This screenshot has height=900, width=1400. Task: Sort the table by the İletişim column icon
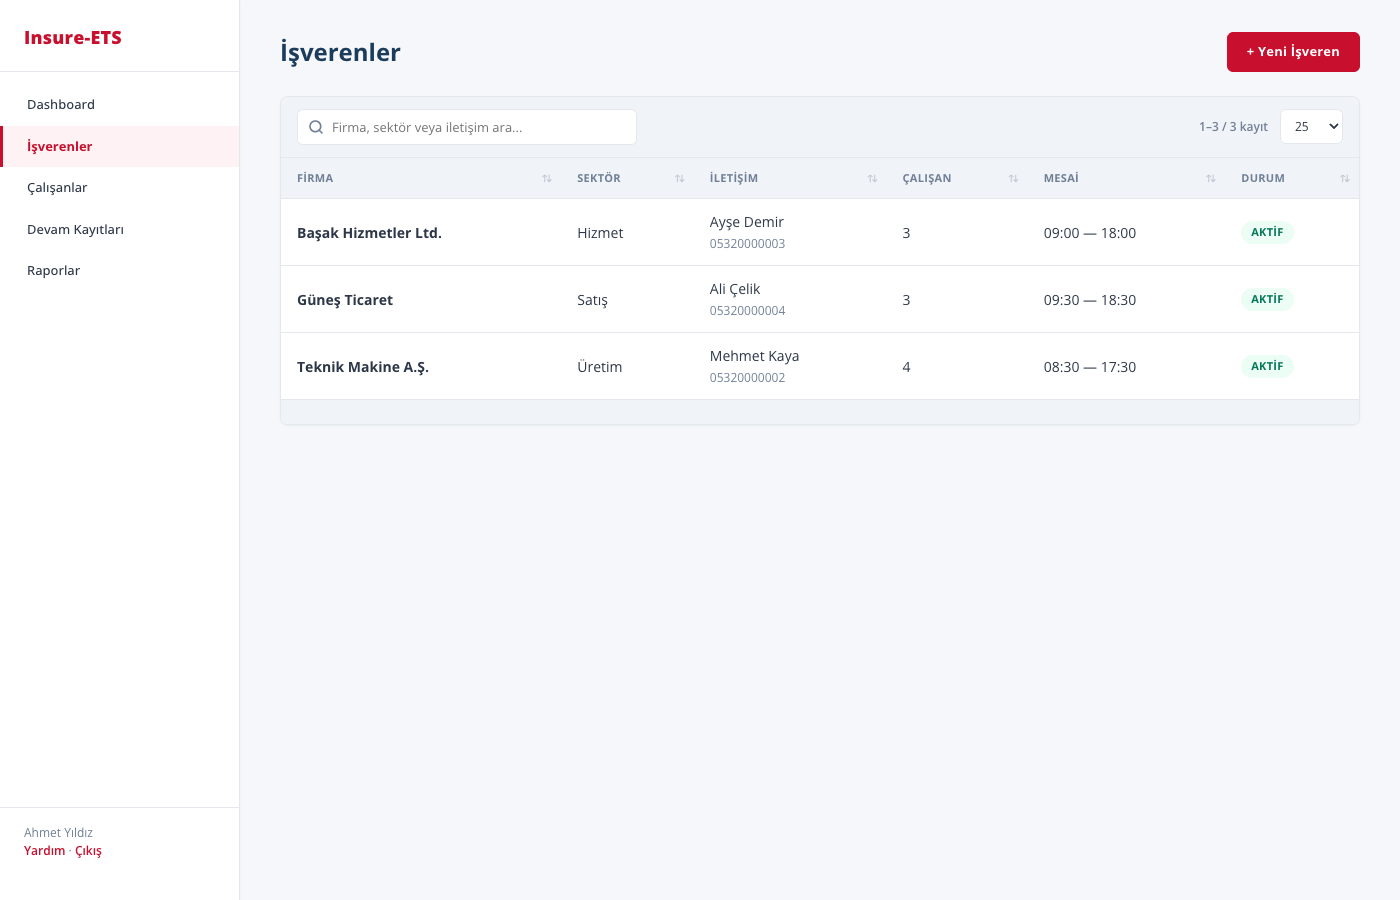872,179
